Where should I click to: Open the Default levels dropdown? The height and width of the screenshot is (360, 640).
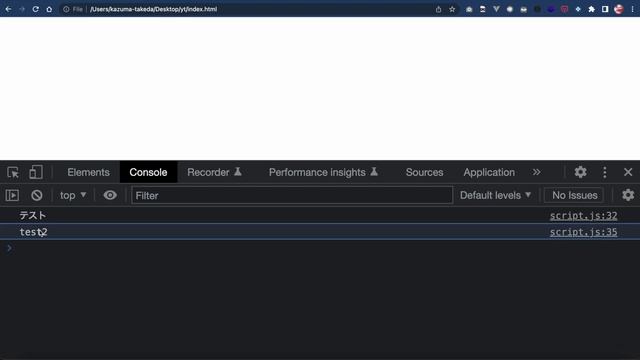click(x=496, y=196)
